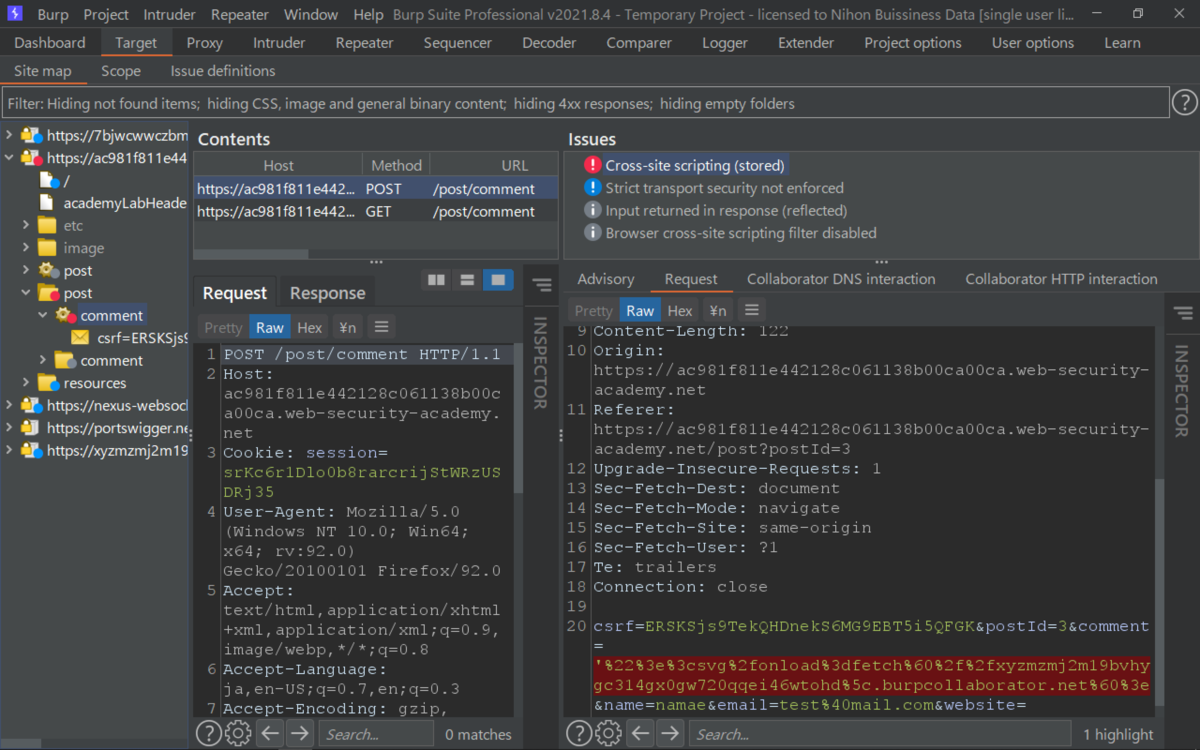Toggle the Hex view in the issue request
Image resolution: width=1200 pixels, height=750 pixels.
pos(681,310)
